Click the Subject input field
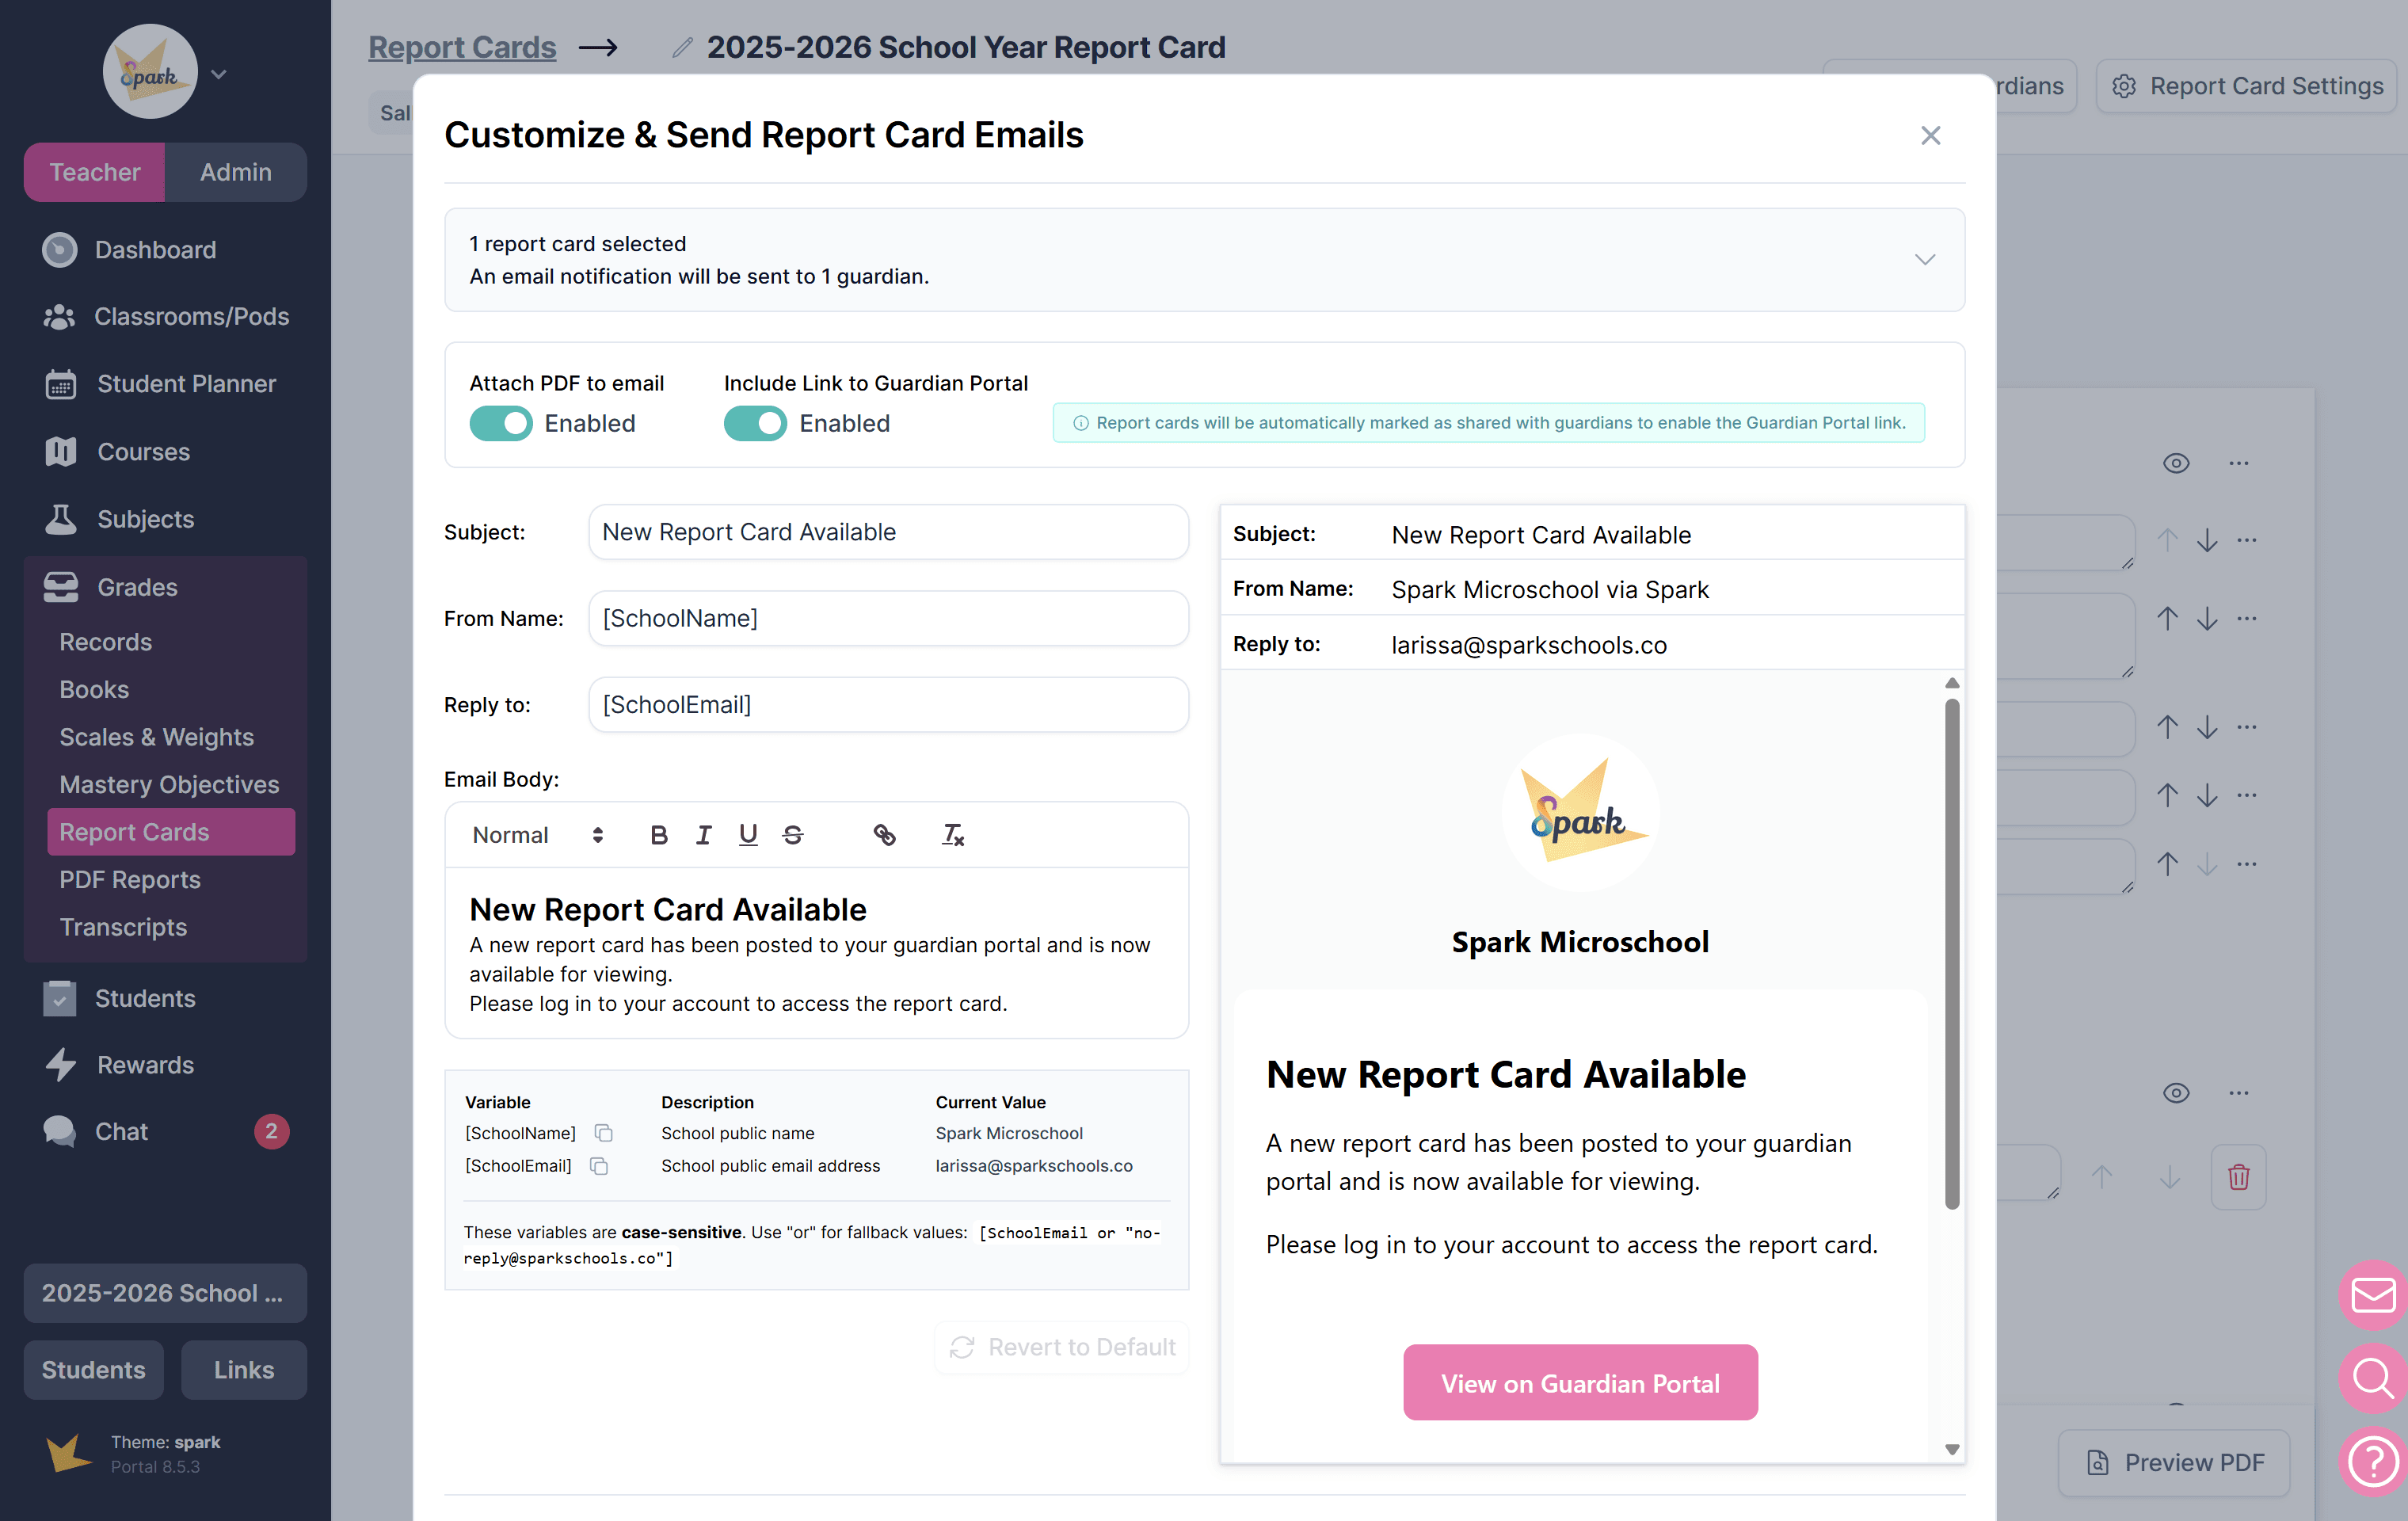Viewport: 2408px width, 1521px height. pos(888,532)
